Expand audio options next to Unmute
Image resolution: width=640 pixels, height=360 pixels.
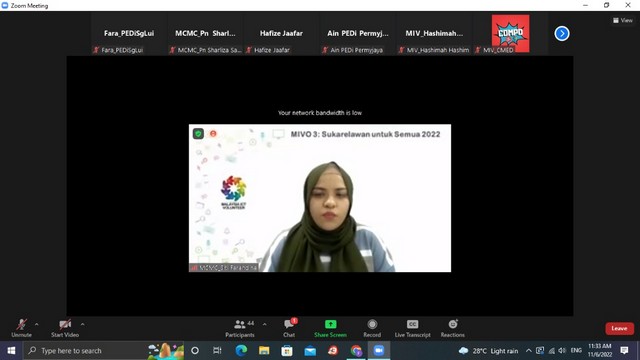point(36,324)
